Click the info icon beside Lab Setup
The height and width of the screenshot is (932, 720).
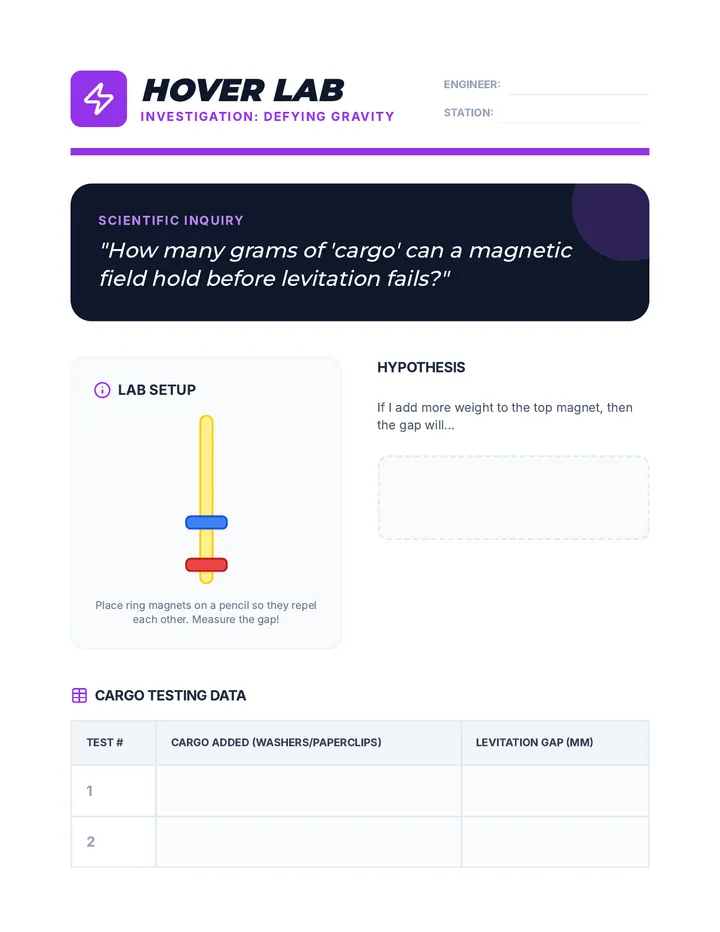[x=102, y=390]
